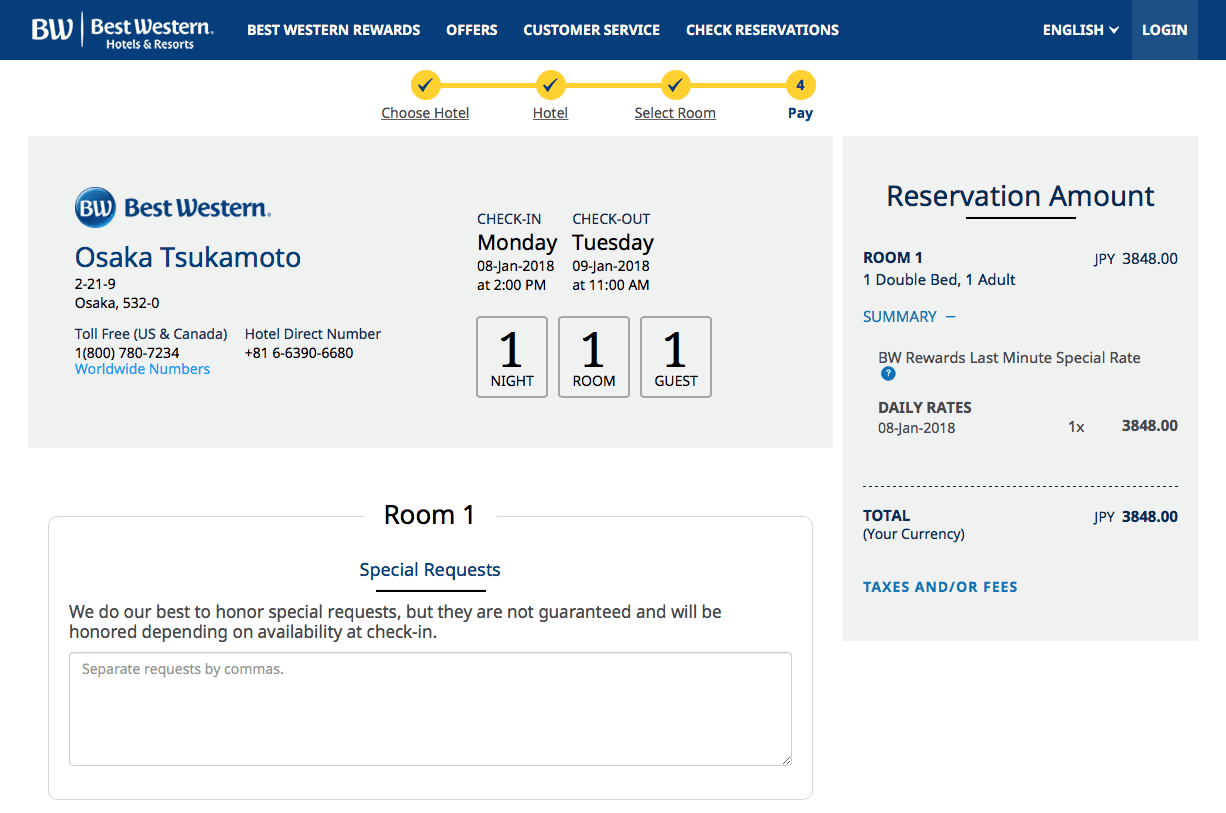Click inside the Special Requests text box
1226x813 pixels.
[x=430, y=709]
